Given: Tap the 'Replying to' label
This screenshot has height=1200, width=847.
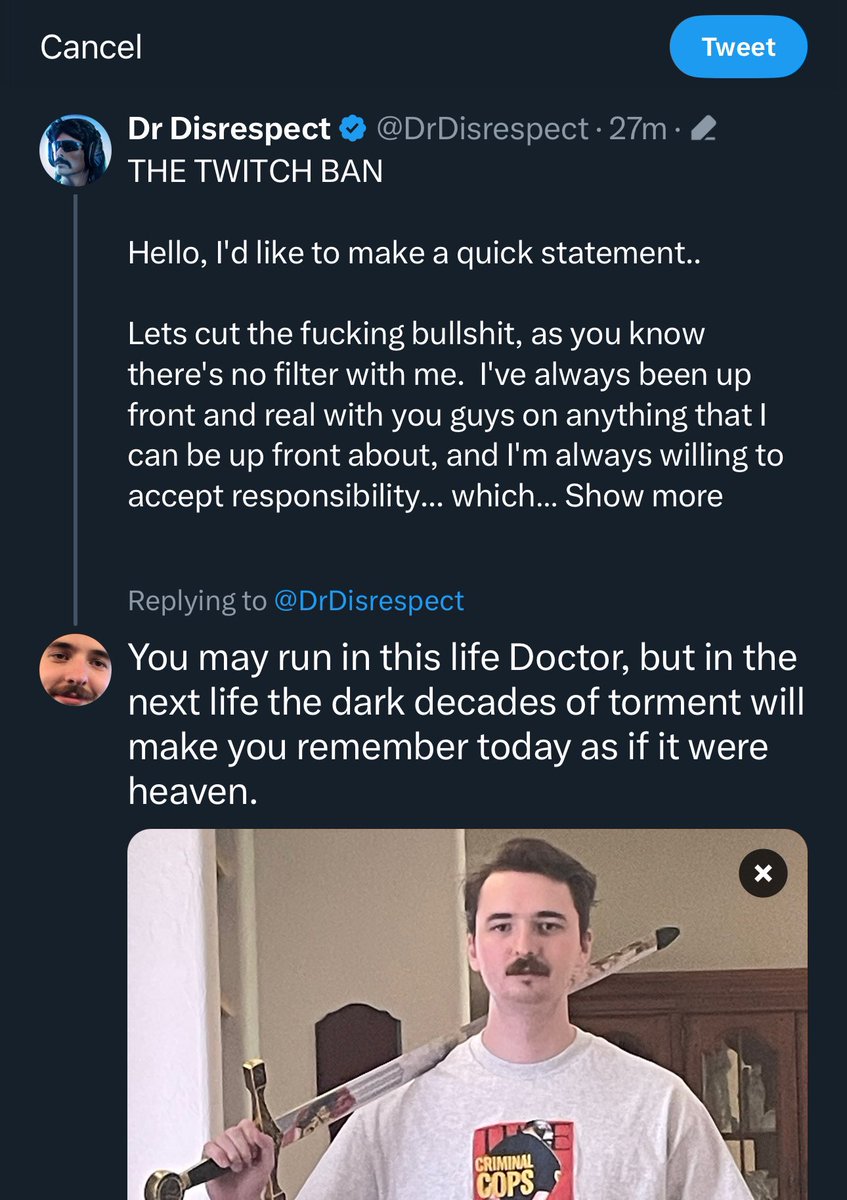Looking at the screenshot, I should (x=197, y=600).
